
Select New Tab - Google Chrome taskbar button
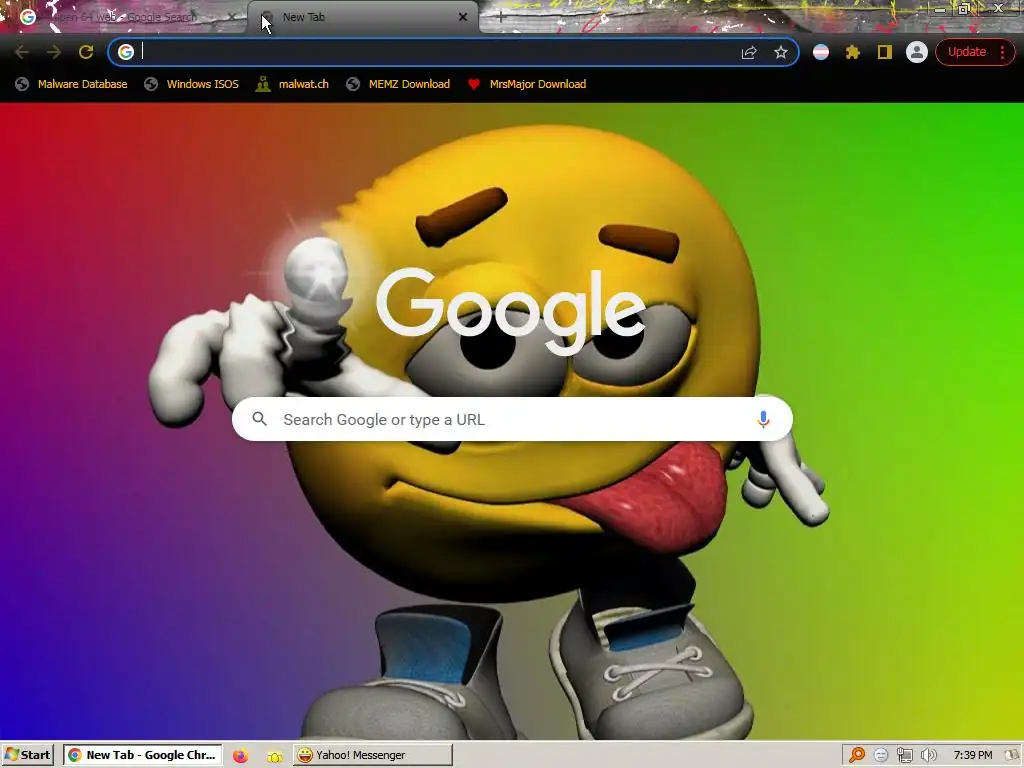pos(142,755)
